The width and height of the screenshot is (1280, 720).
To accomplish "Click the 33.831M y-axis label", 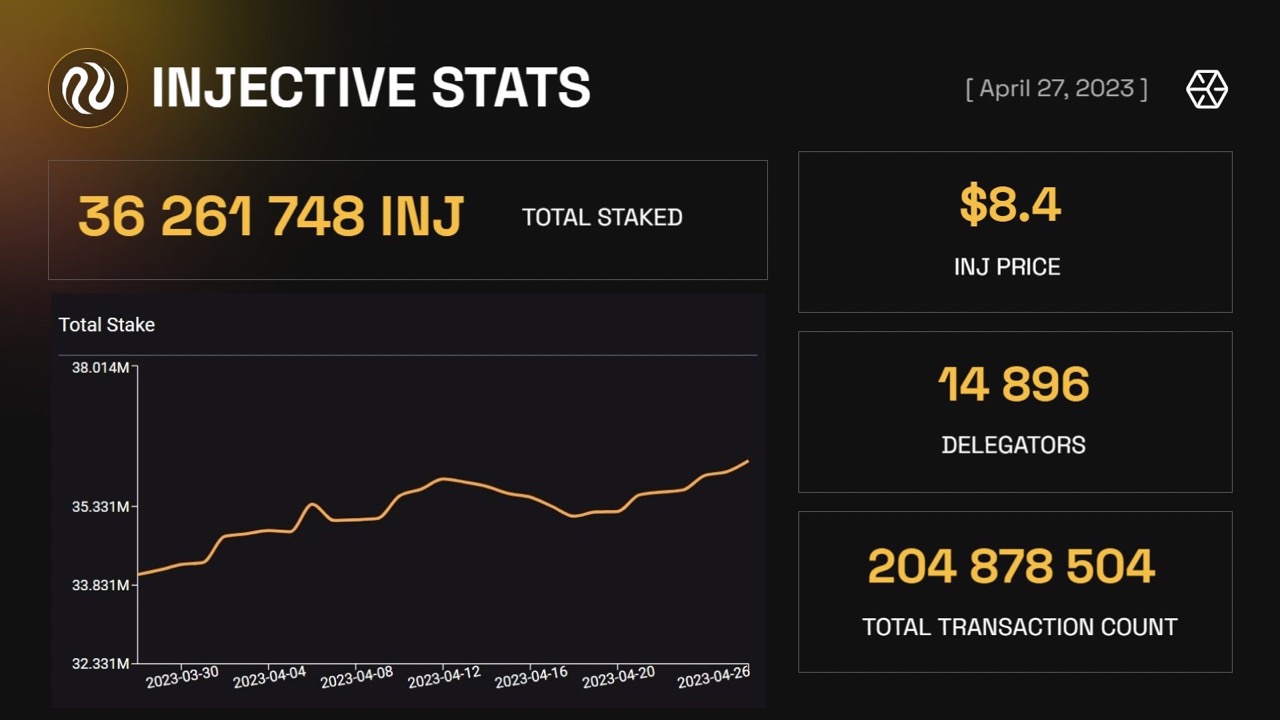I will 100,585.
